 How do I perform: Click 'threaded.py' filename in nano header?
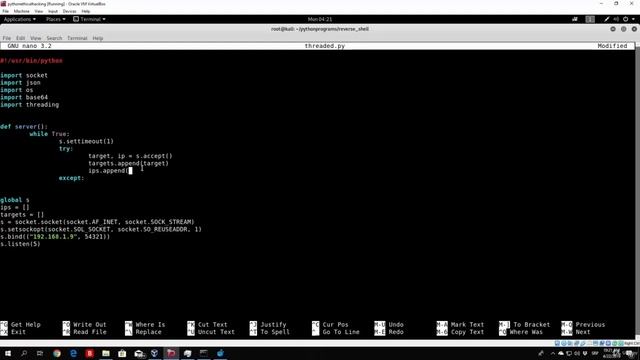tap(325, 46)
